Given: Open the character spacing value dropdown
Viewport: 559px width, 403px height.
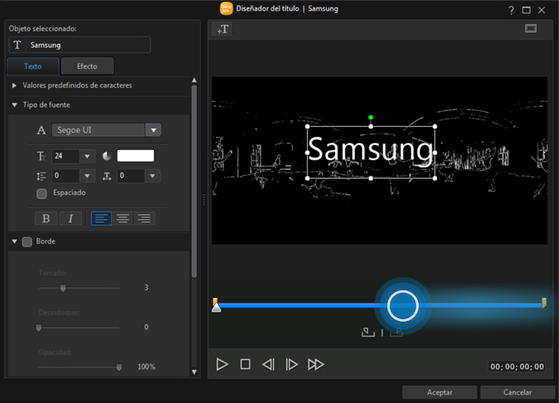Looking at the screenshot, I should pos(153,176).
